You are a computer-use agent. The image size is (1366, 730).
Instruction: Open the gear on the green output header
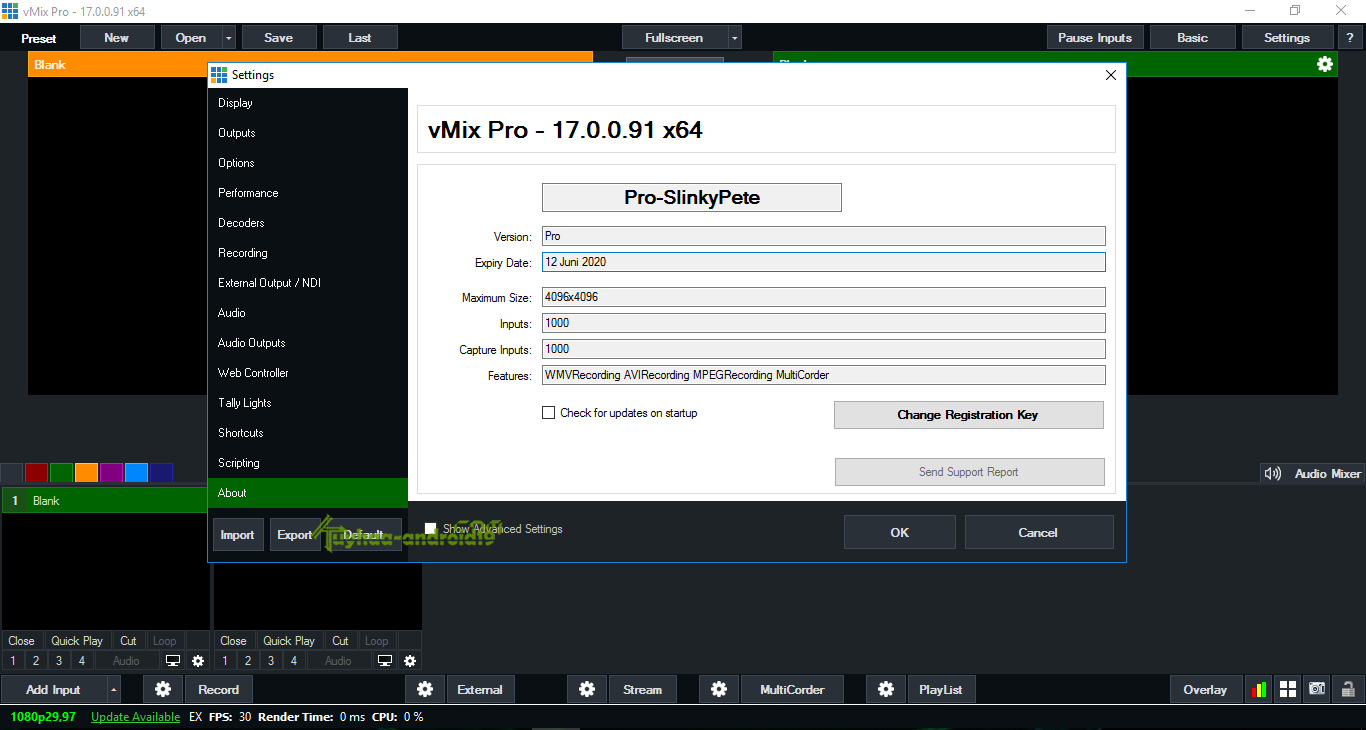point(1325,64)
